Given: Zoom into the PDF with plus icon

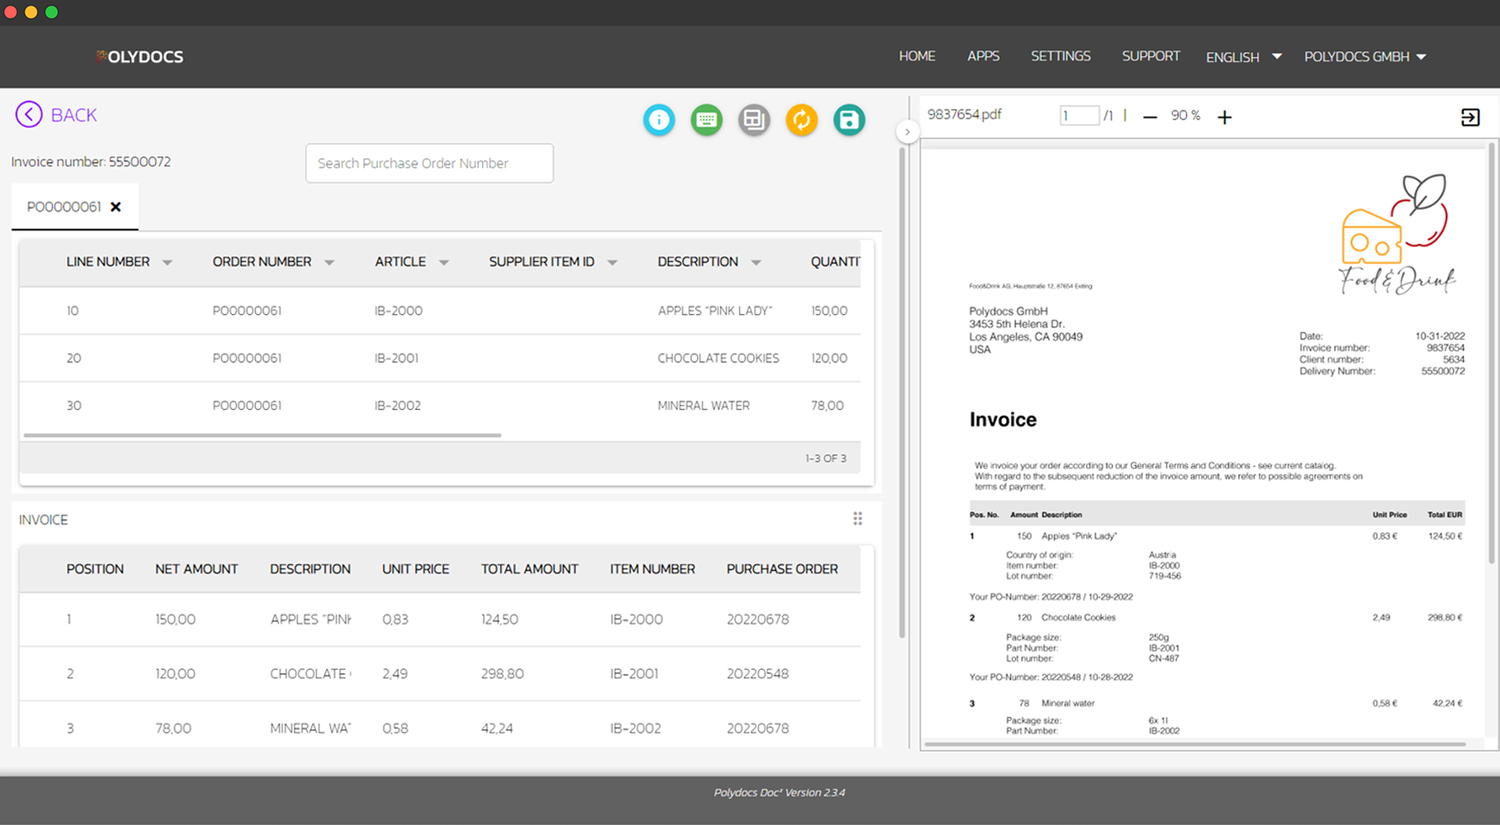Looking at the screenshot, I should (x=1225, y=115).
